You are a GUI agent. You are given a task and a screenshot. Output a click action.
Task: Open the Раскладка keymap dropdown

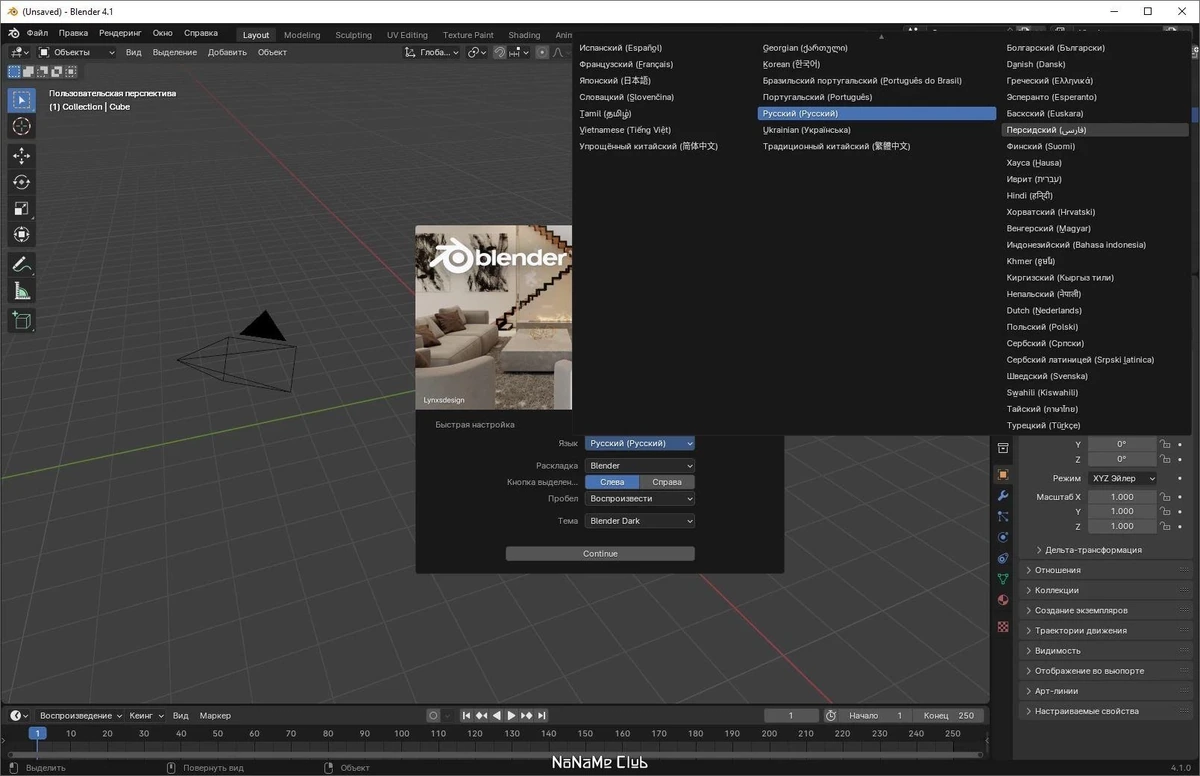tap(640, 465)
